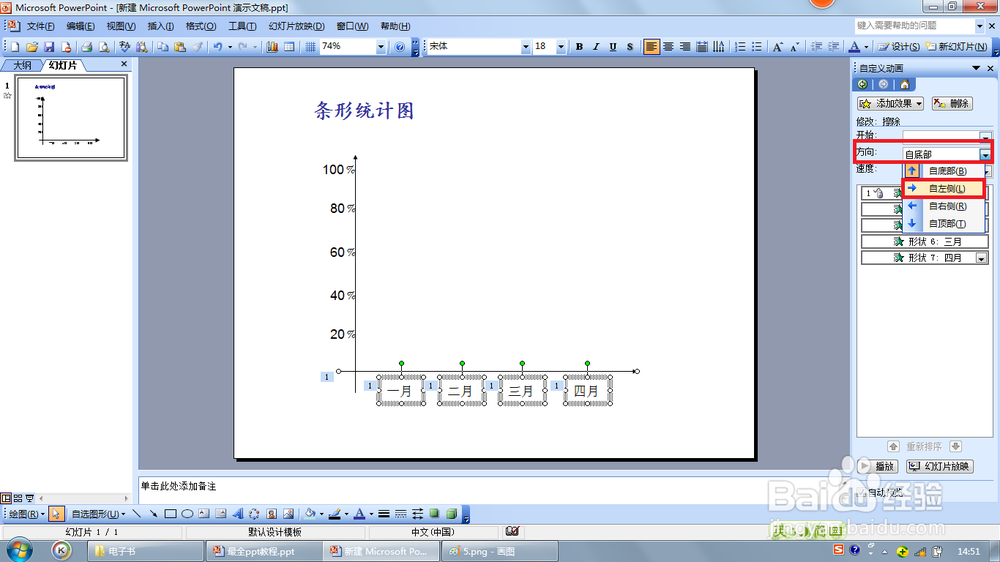Click the 新幻灯片 button
Image resolution: width=1000 pixels, height=562 pixels.
point(957,47)
